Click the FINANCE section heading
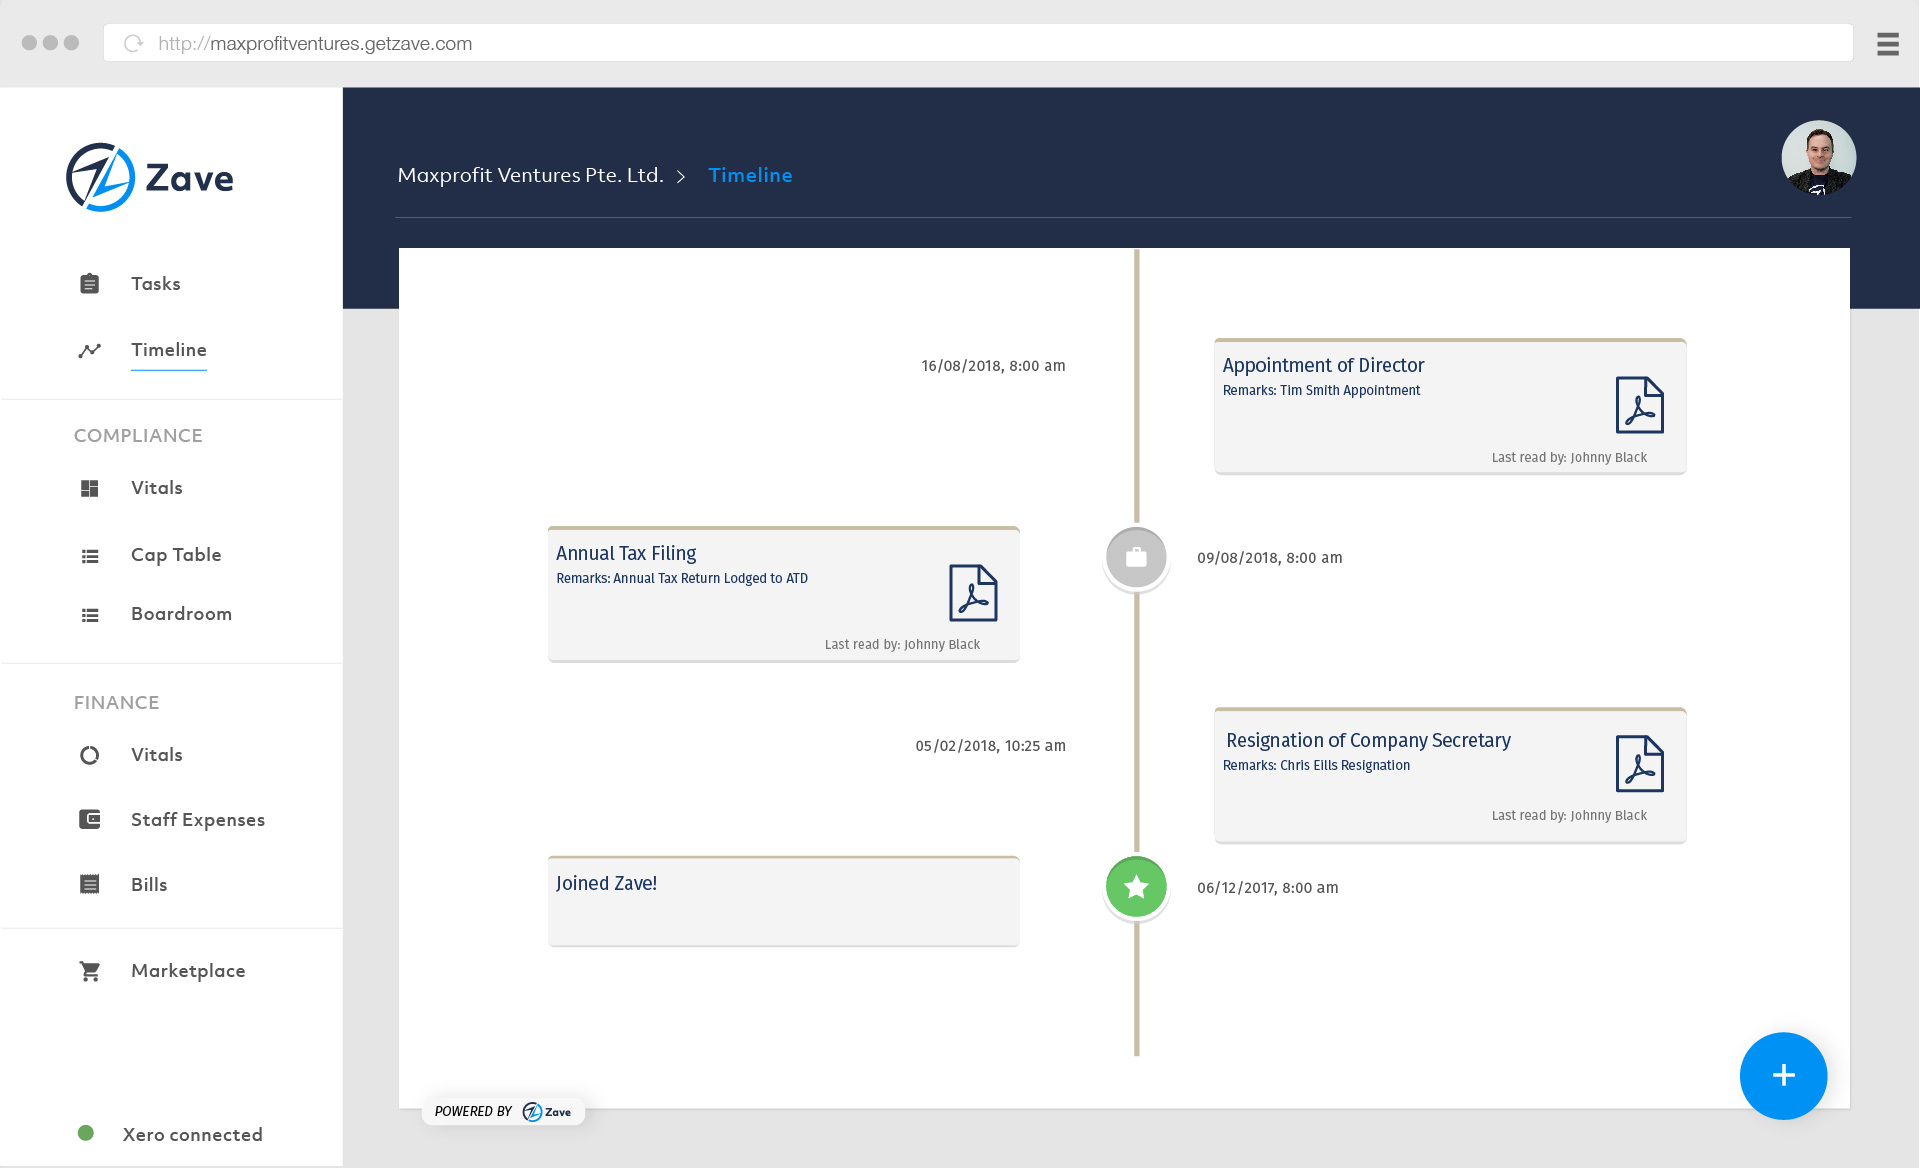Screen dimensions: 1920x1168 tap(116, 702)
